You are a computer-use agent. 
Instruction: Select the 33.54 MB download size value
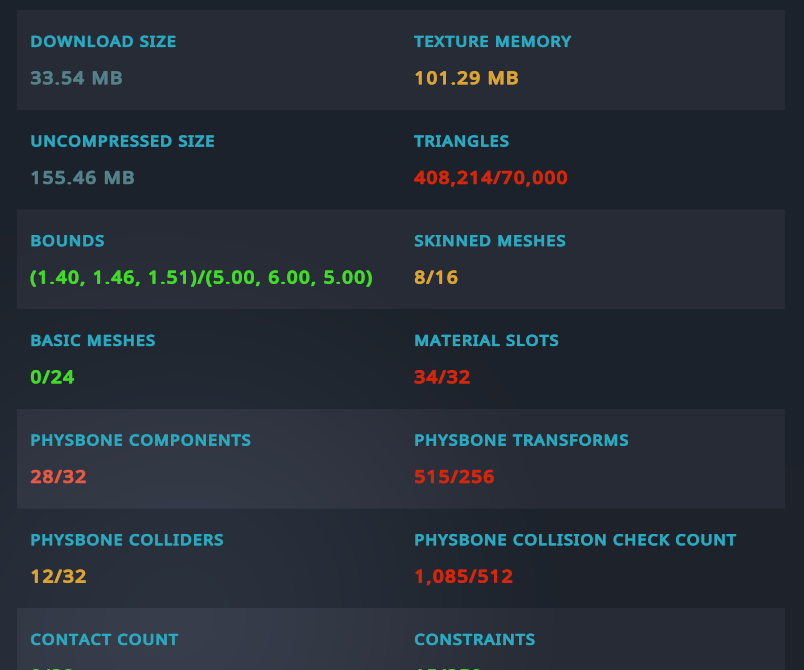[76, 78]
